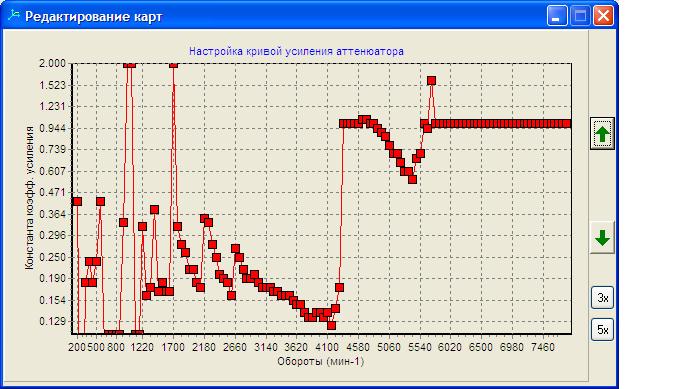
Task: Click the Обороты (мин-1) axis label
Action: (321, 361)
